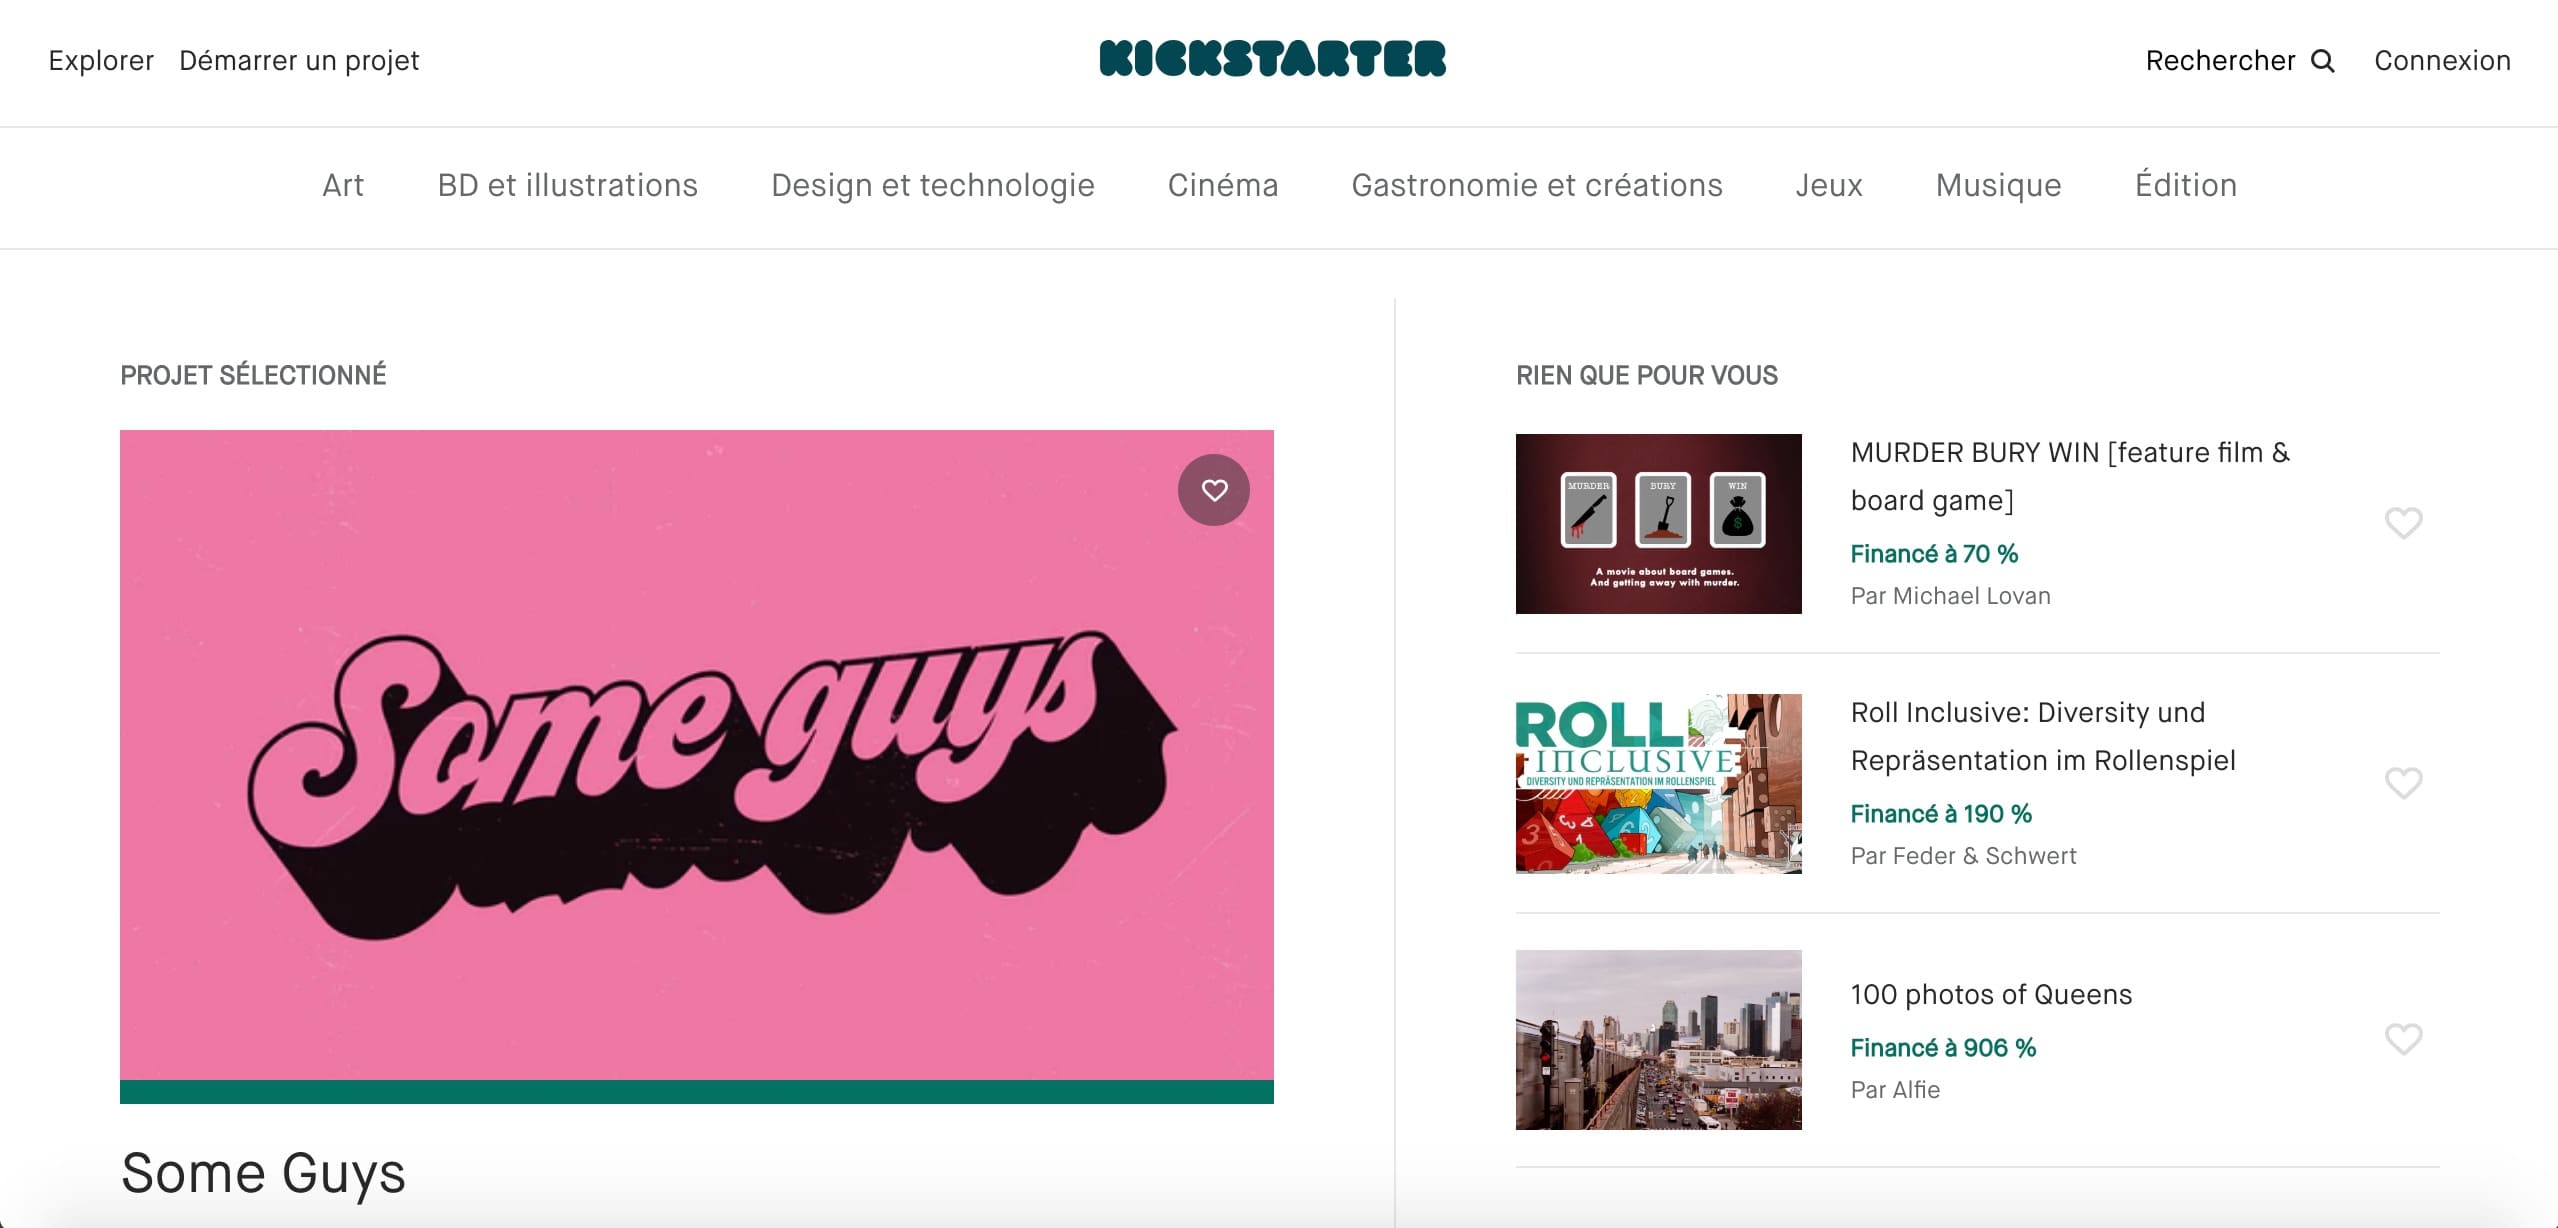The height and width of the screenshot is (1228, 2558).
Task: Click 'Par Feder & Schwert' creator text
Action: point(1963,856)
